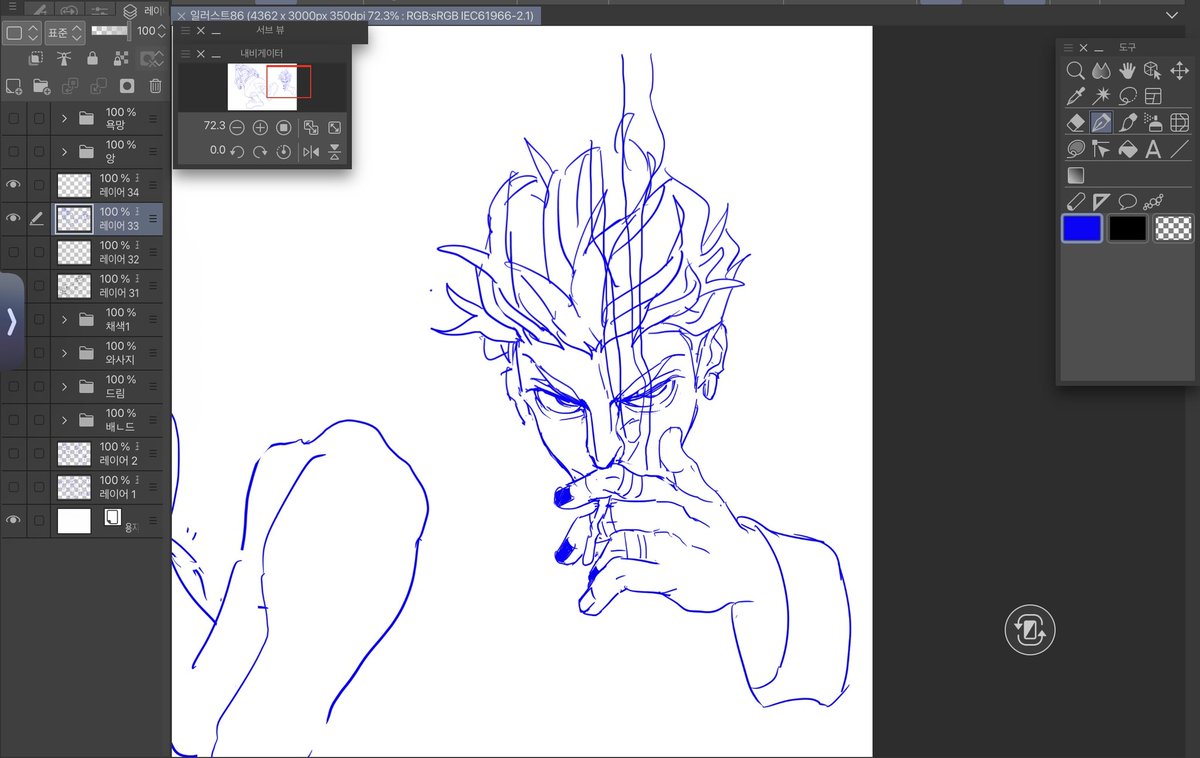This screenshot has height=758, width=1200.
Task: Select the Selection pen tool
Action: (1075, 149)
